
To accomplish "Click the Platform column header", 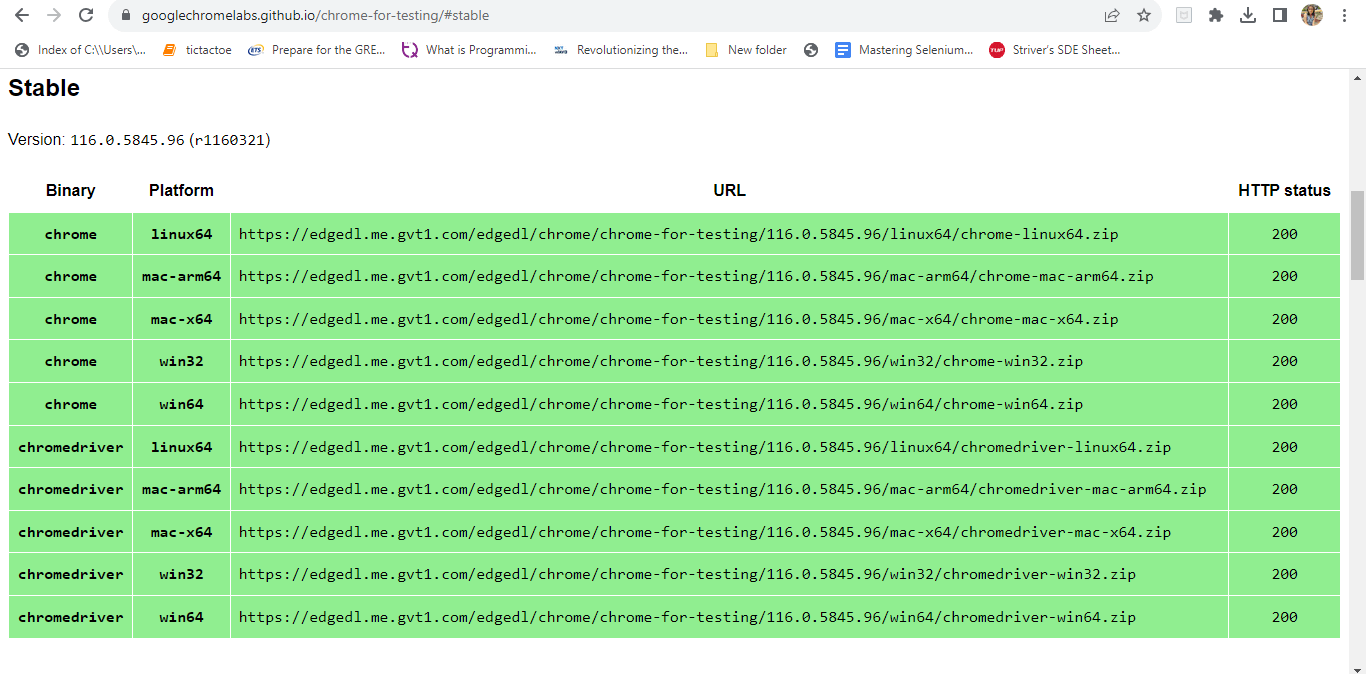I will [181, 190].
